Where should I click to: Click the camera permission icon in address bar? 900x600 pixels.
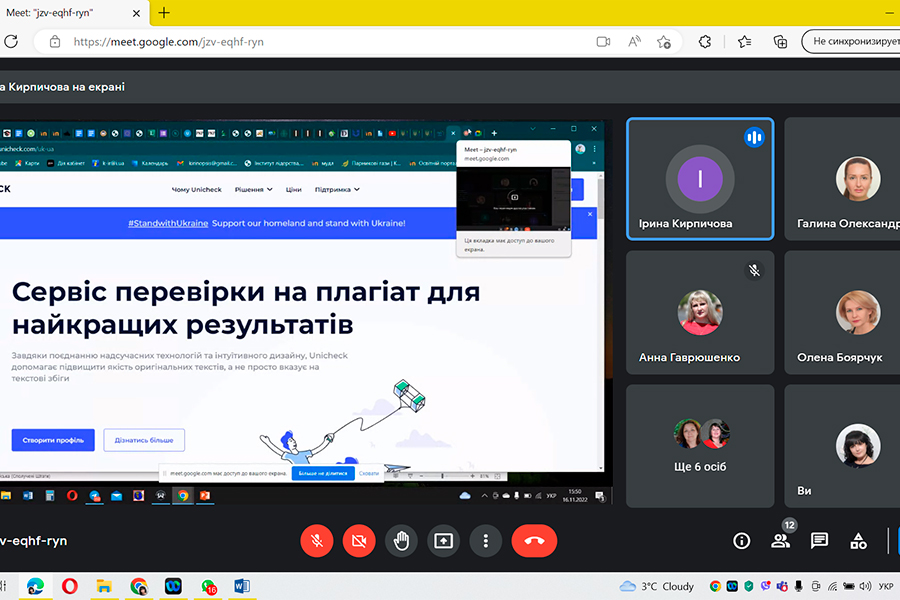603,41
